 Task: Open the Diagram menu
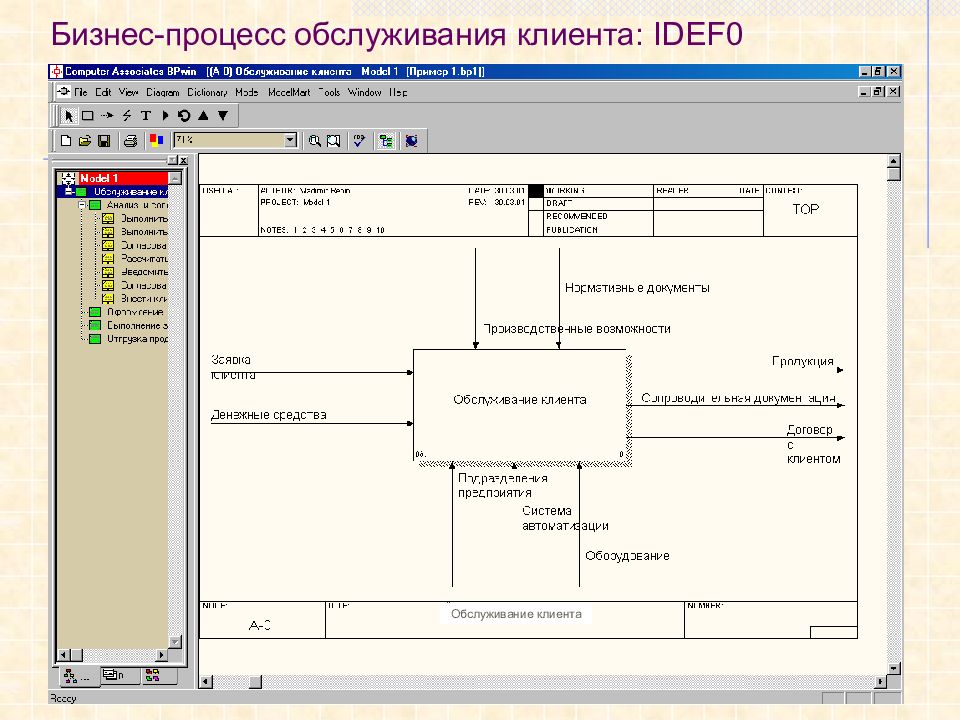point(162,92)
